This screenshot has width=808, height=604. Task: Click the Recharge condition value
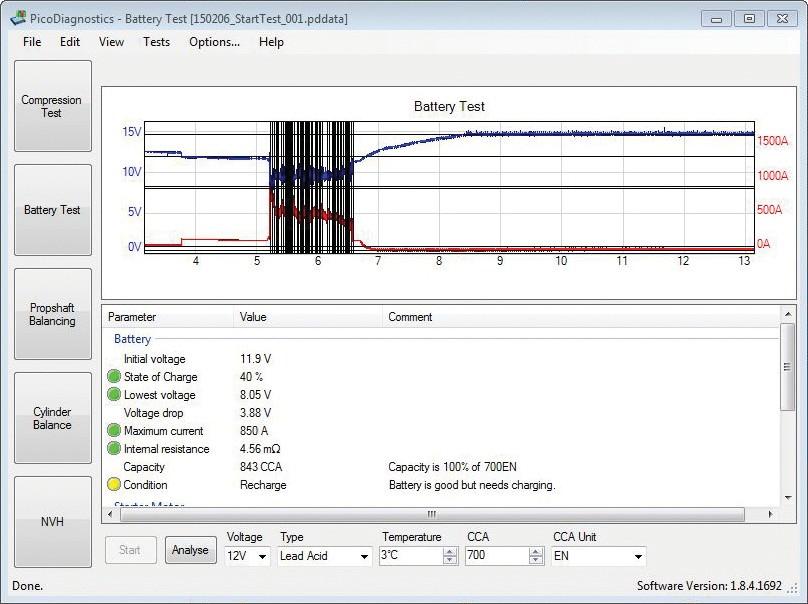click(x=263, y=485)
